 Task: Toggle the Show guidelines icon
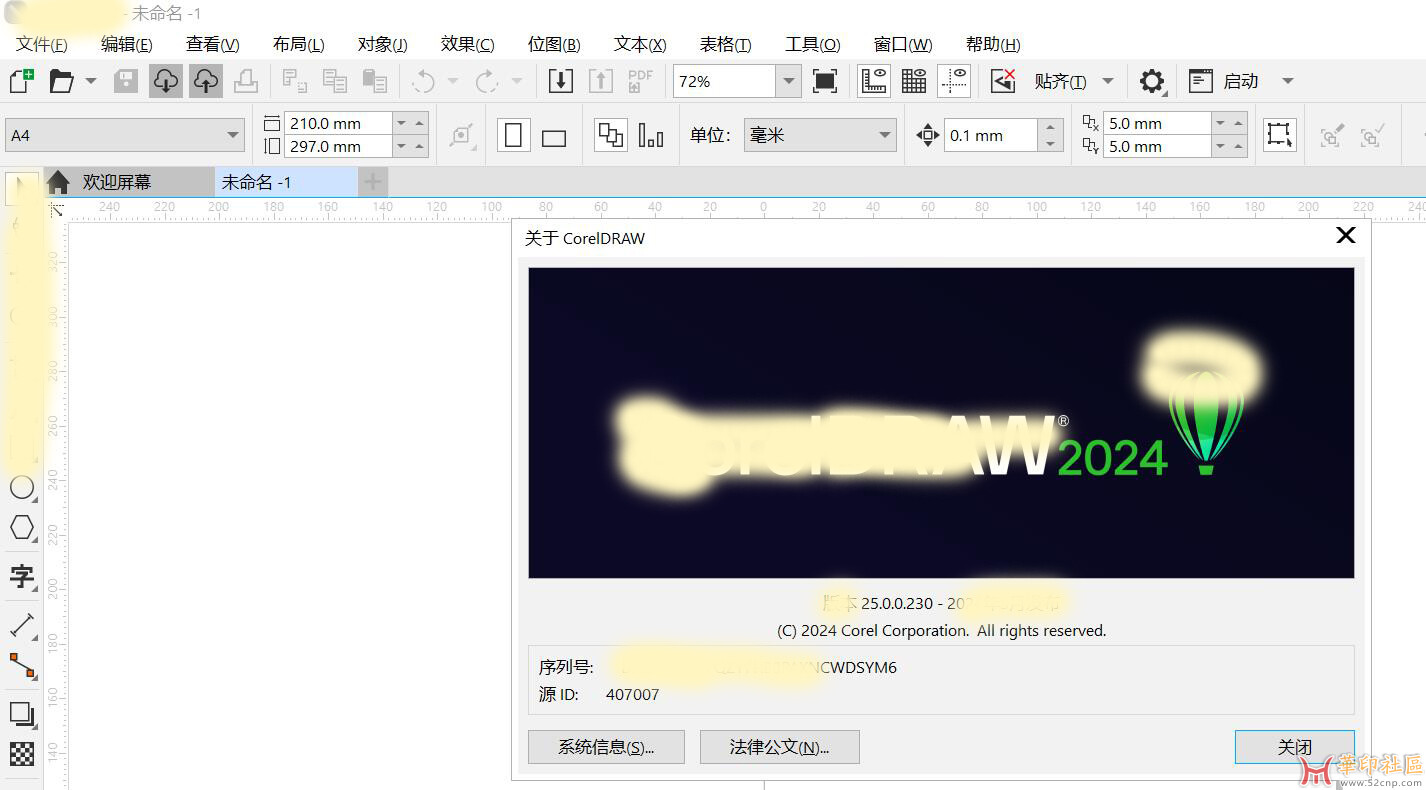pos(954,81)
